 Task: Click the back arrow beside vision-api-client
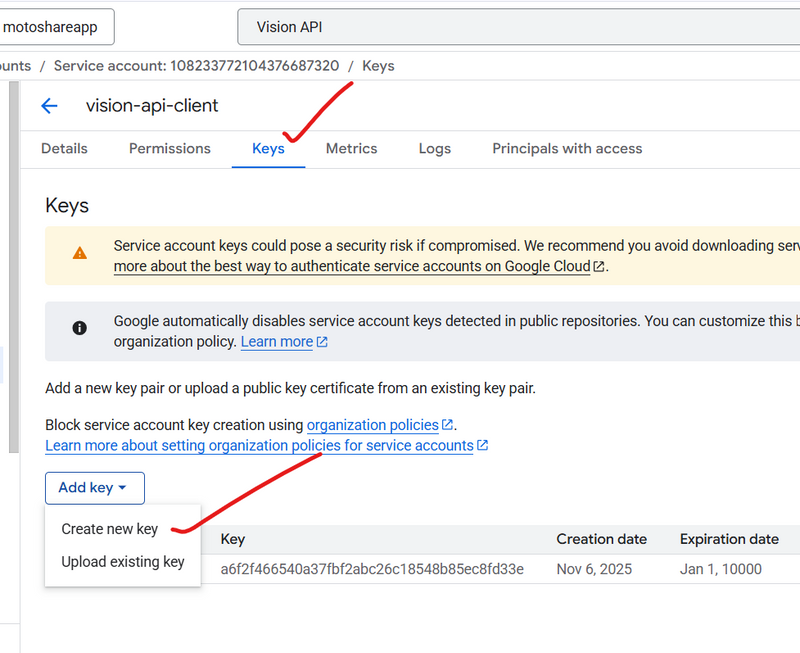coord(49,106)
